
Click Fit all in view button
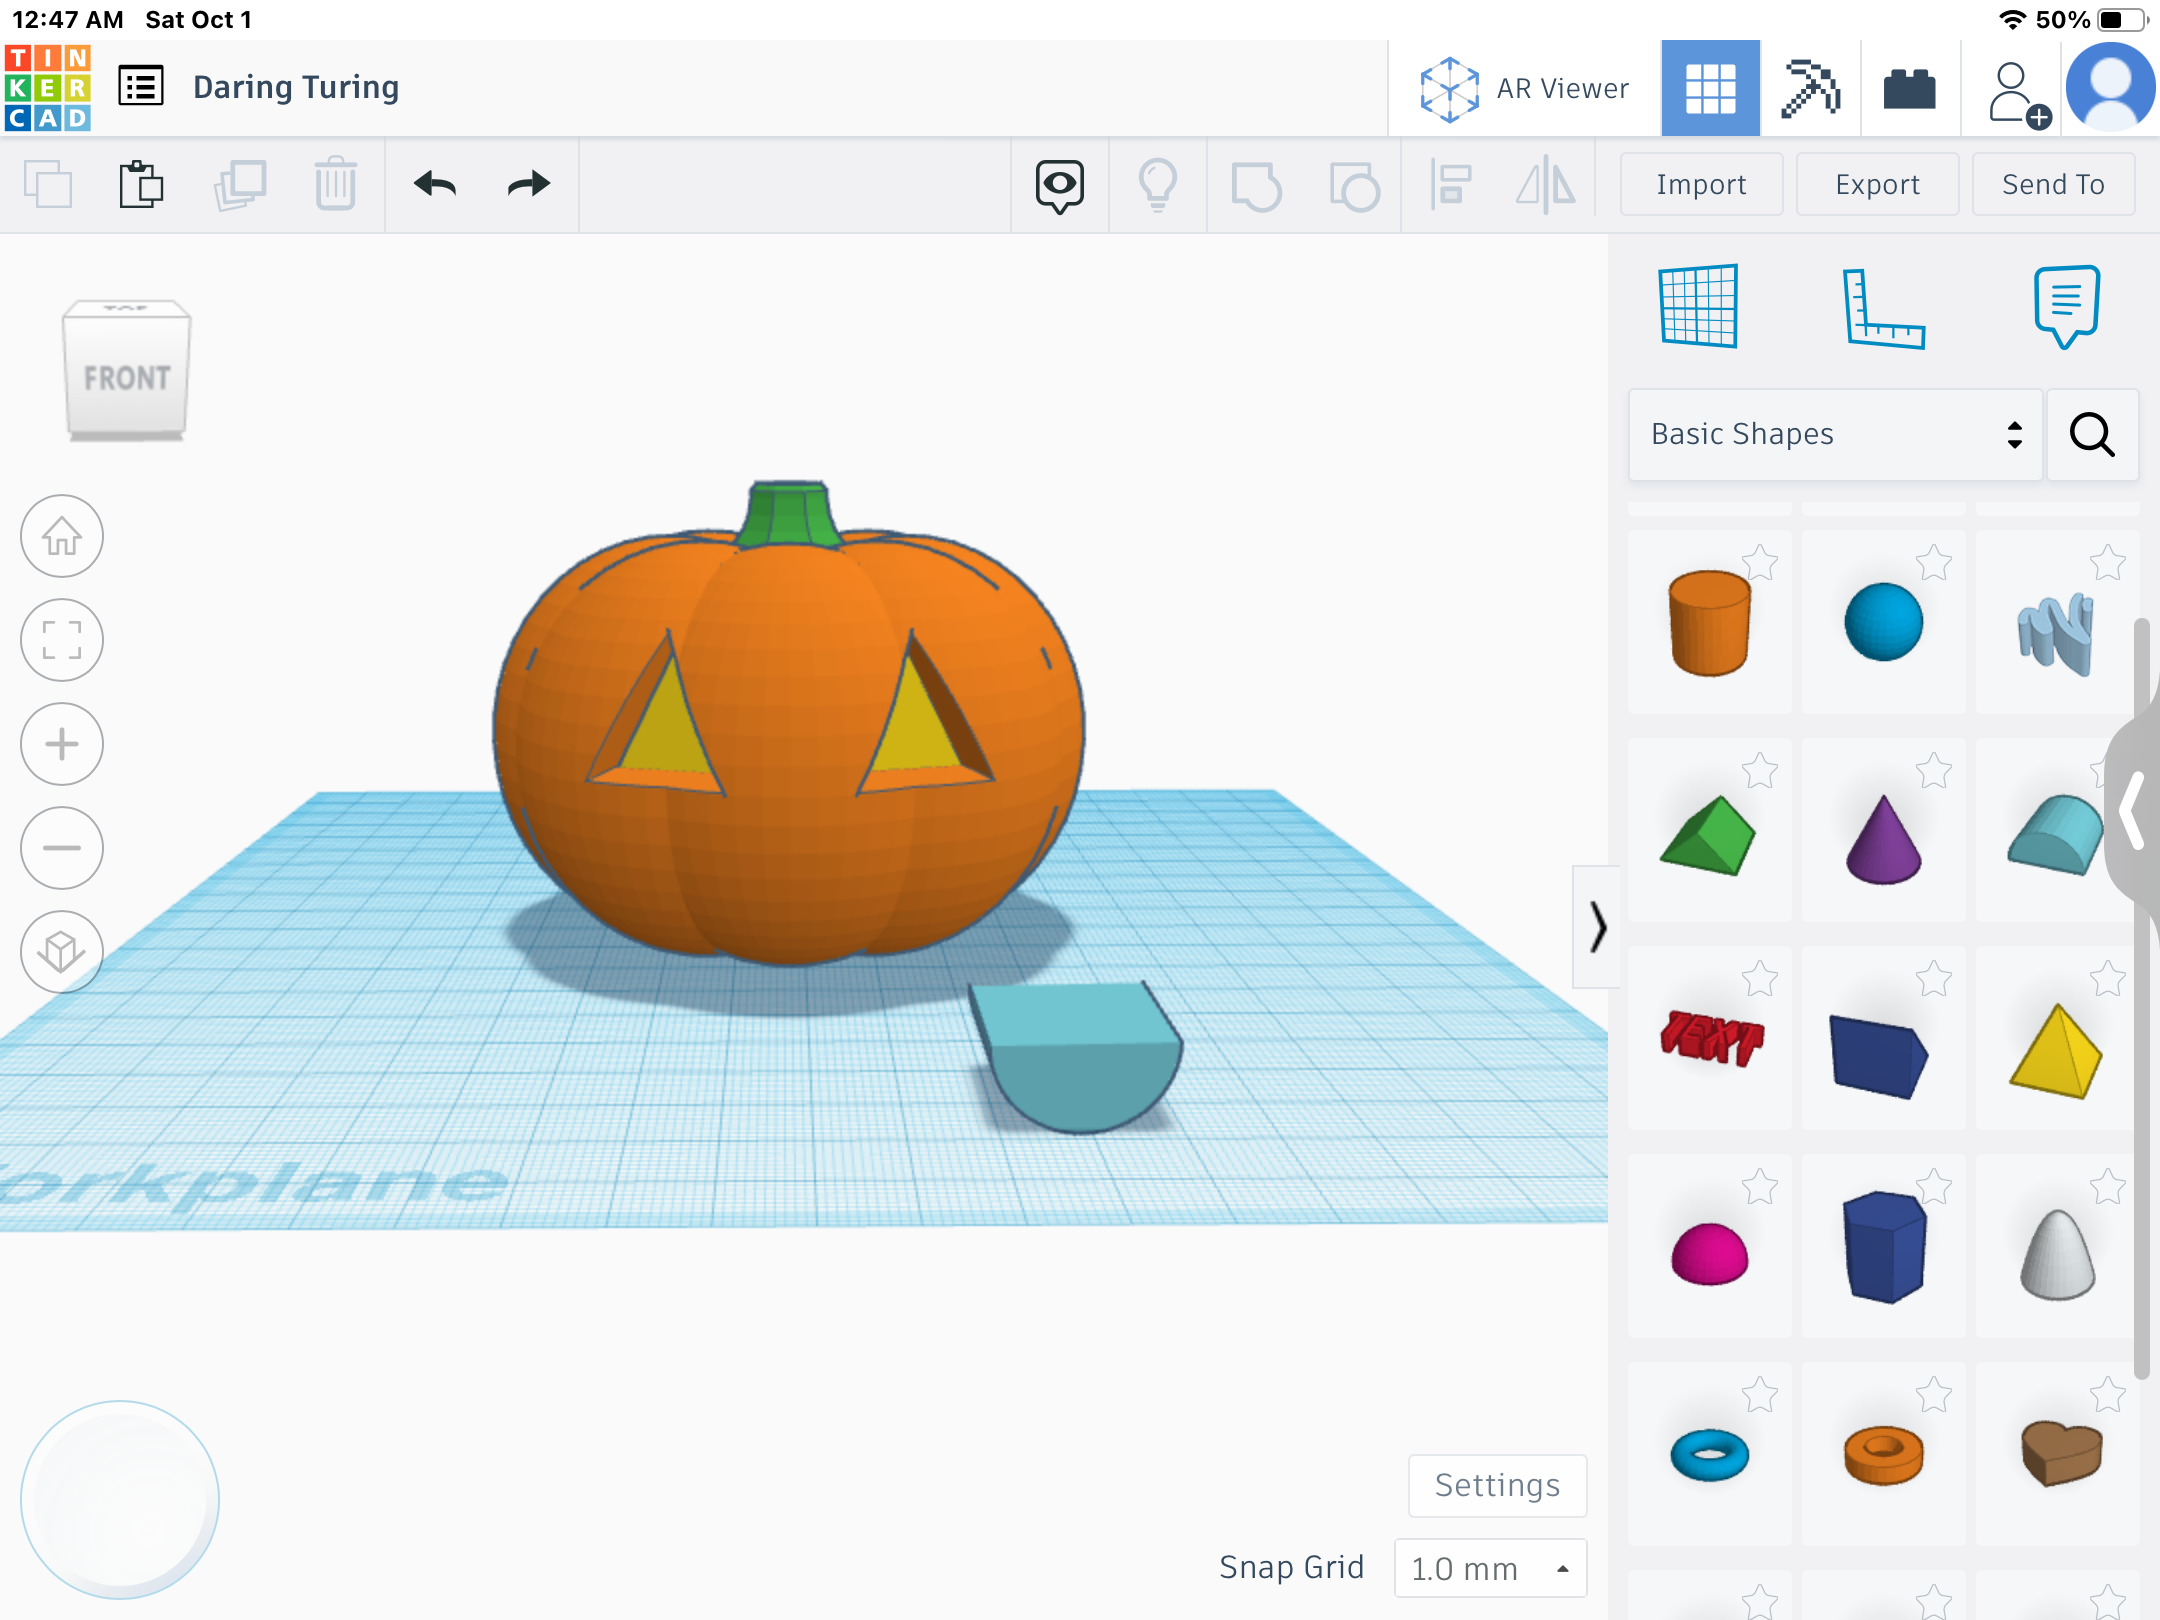[62, 640]
